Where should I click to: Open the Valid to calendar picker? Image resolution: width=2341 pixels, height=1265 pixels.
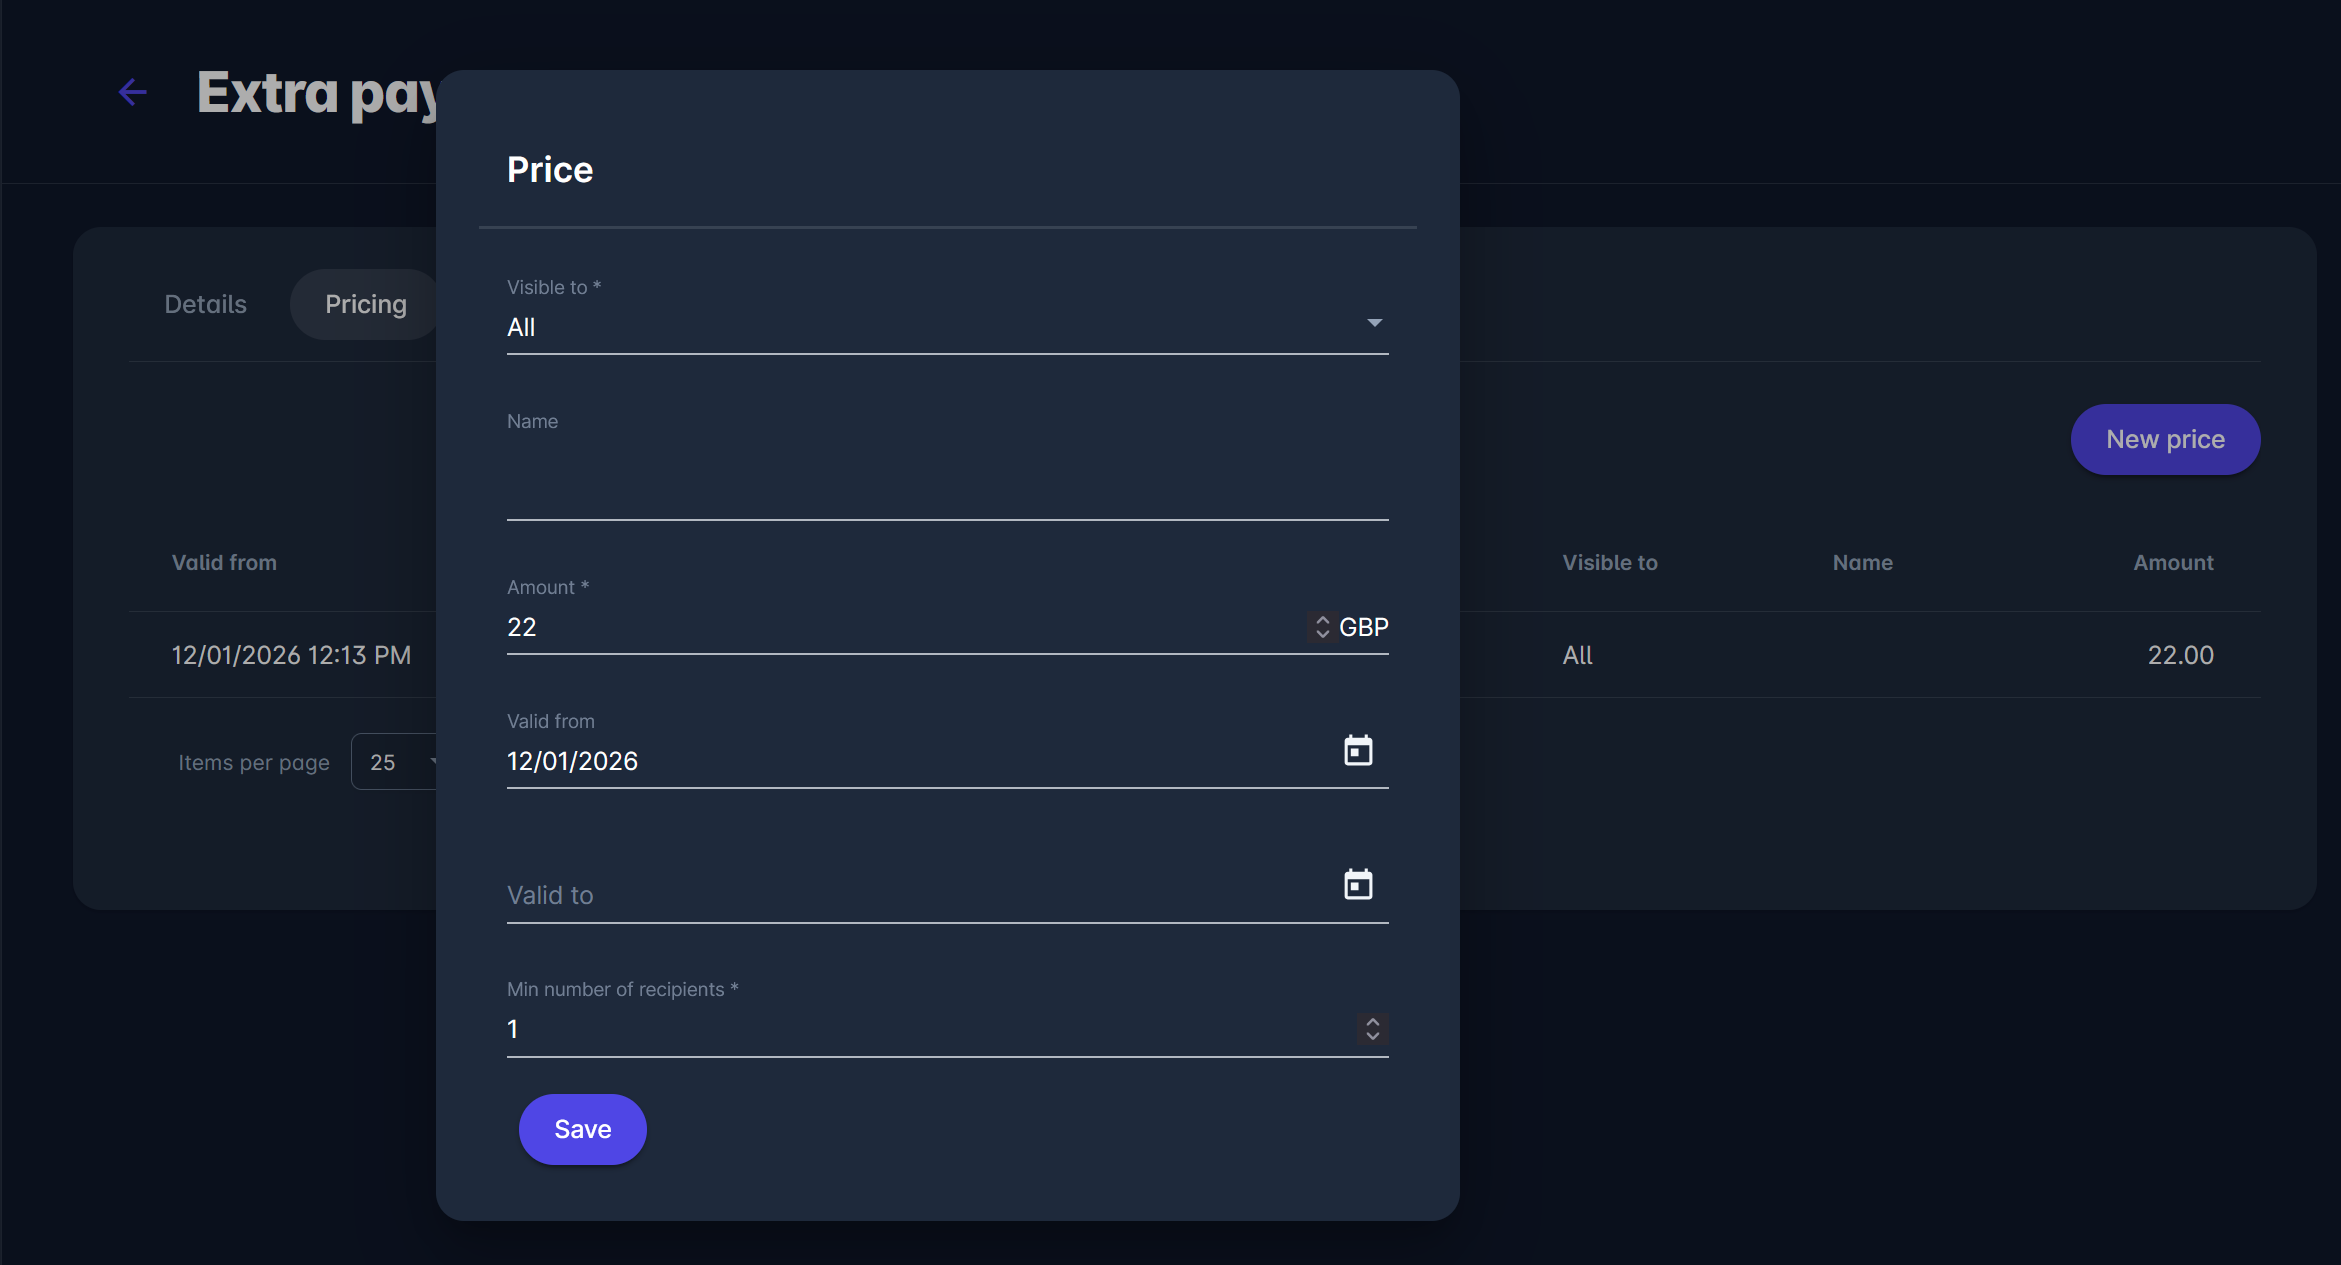click(x=1357, y=885)
